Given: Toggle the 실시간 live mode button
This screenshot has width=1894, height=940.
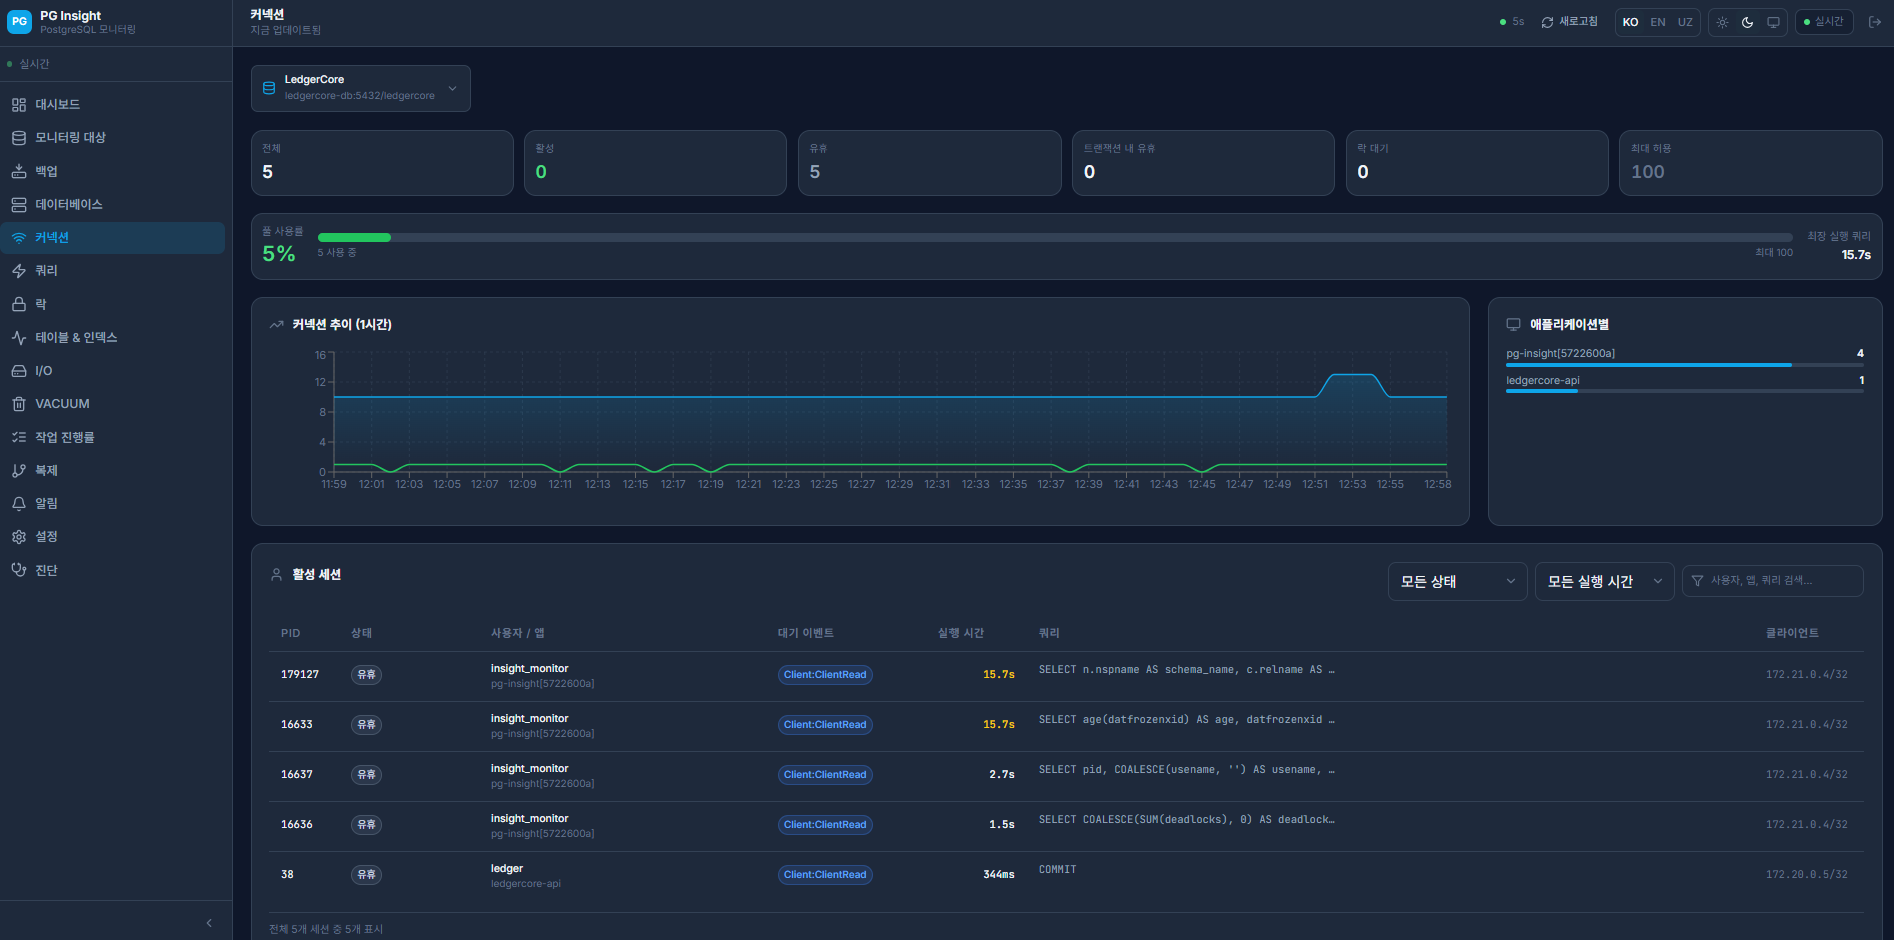Looking at the screenshot, I should [x=1824, y=22].
